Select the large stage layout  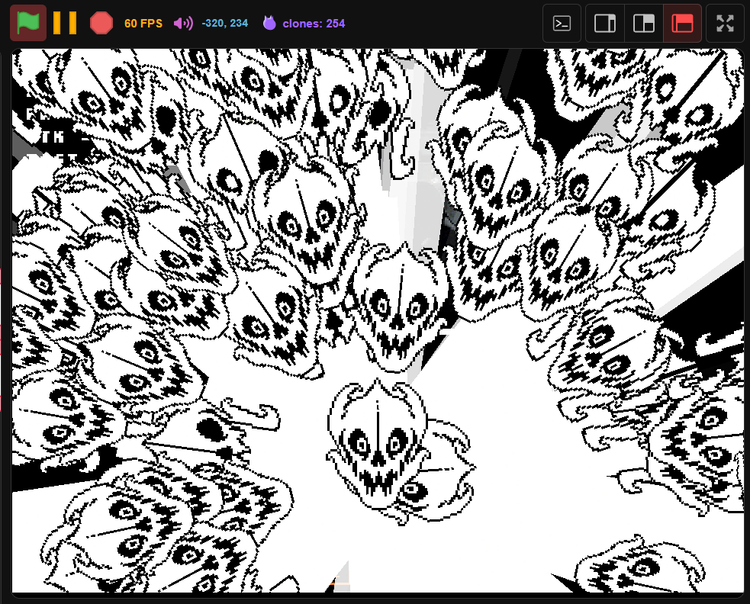click(x=683, y=23)
